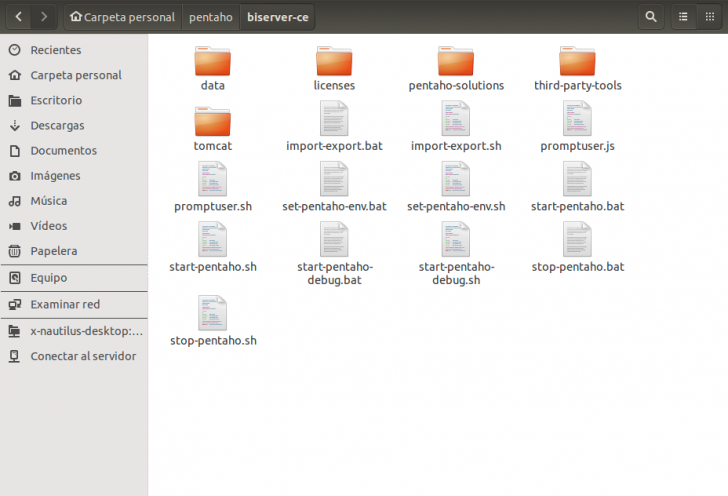
Task: Select the data folder icon
Action: (x=213, y=61)
